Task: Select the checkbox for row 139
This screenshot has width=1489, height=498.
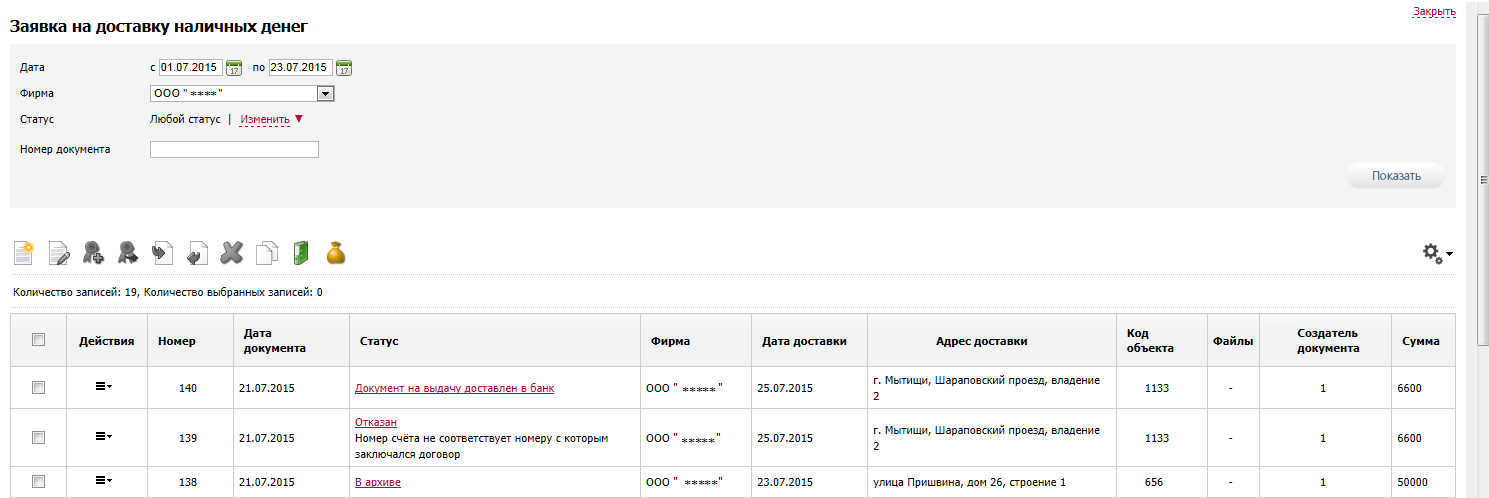Action: point(39,437)
